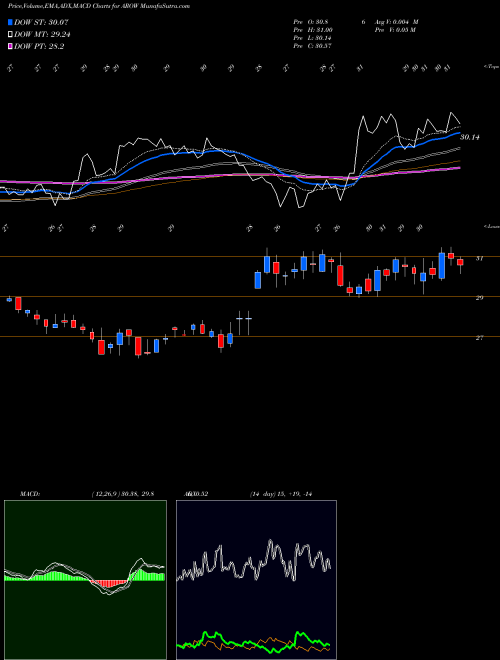Click the 'Pre V: 0.05 M' value
The image size is (500, 660).
tap(396, 30)
